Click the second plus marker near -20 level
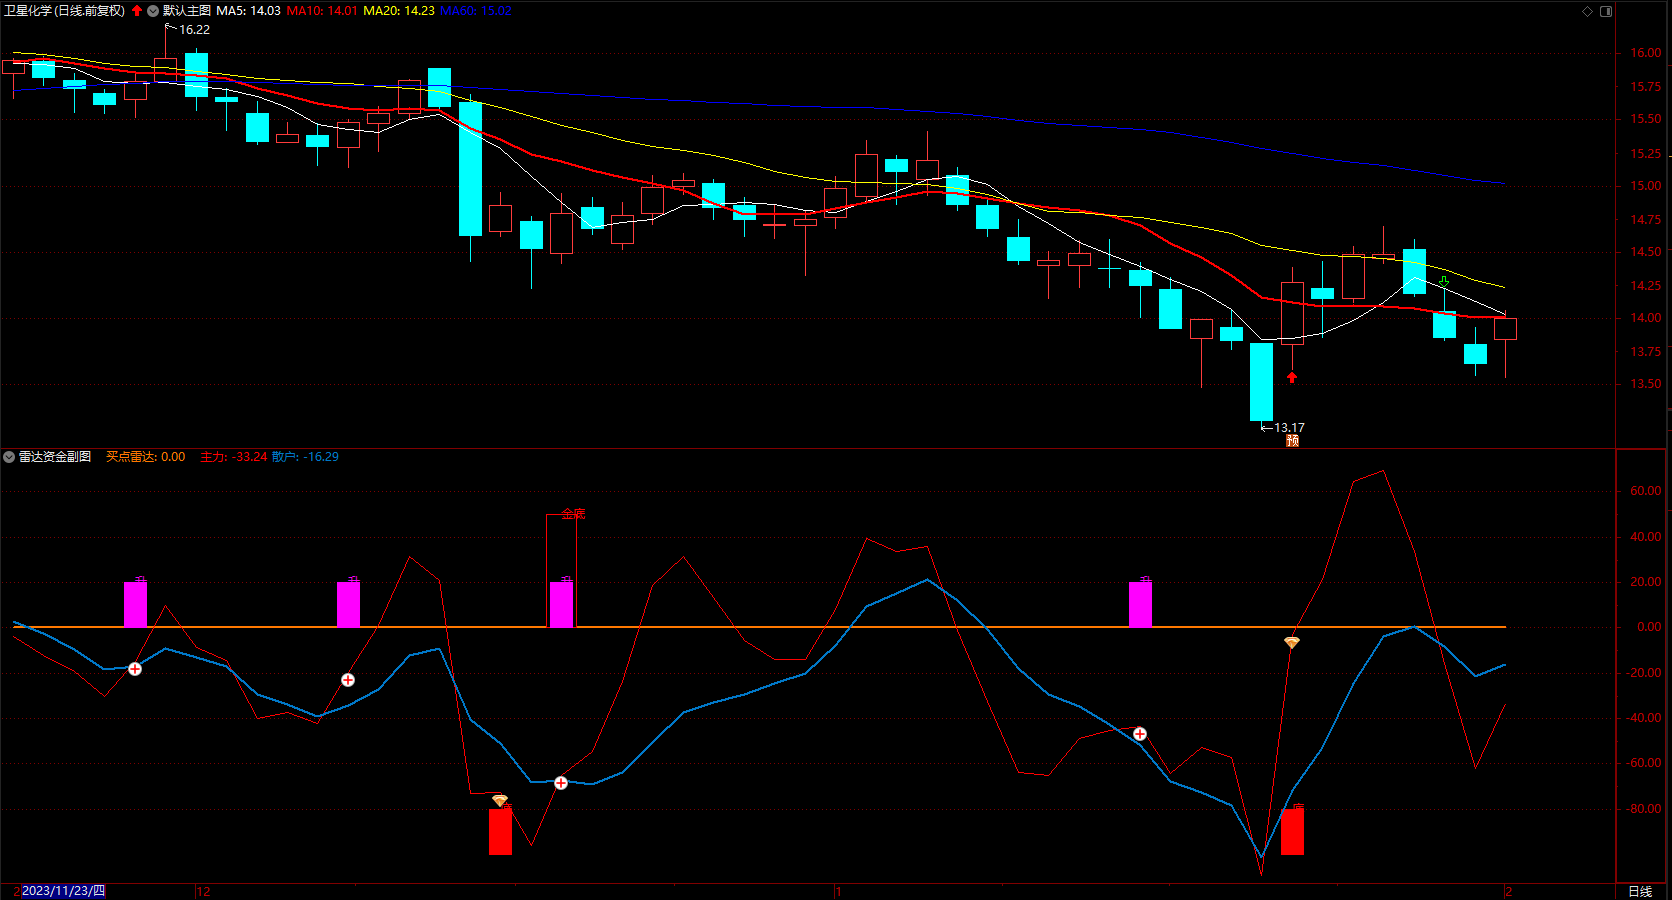Viewport: 1672px width, 900px height. (x=348, y=680)
